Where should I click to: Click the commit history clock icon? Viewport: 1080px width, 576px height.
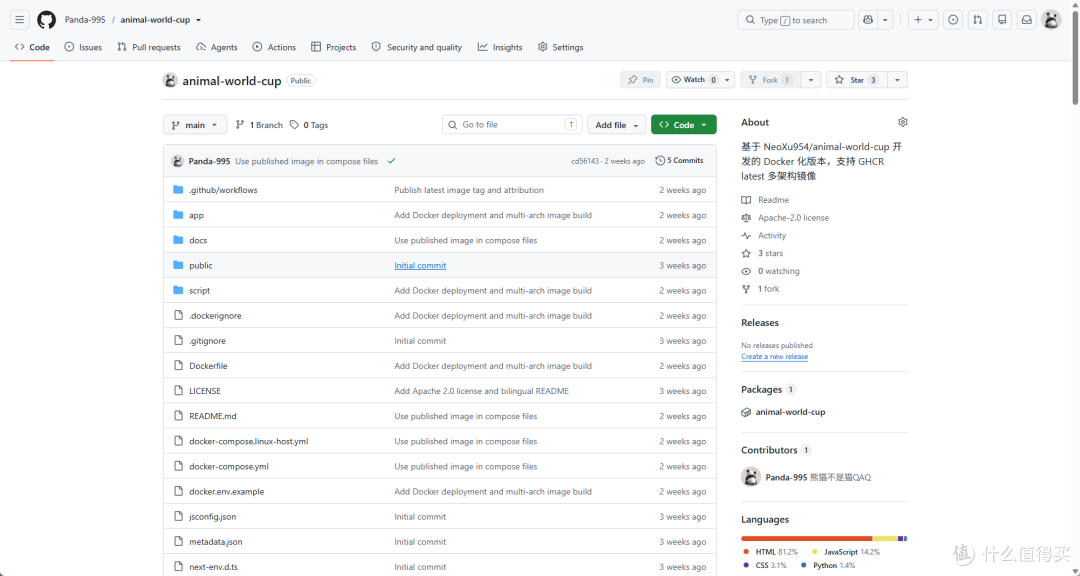(660, 161)
